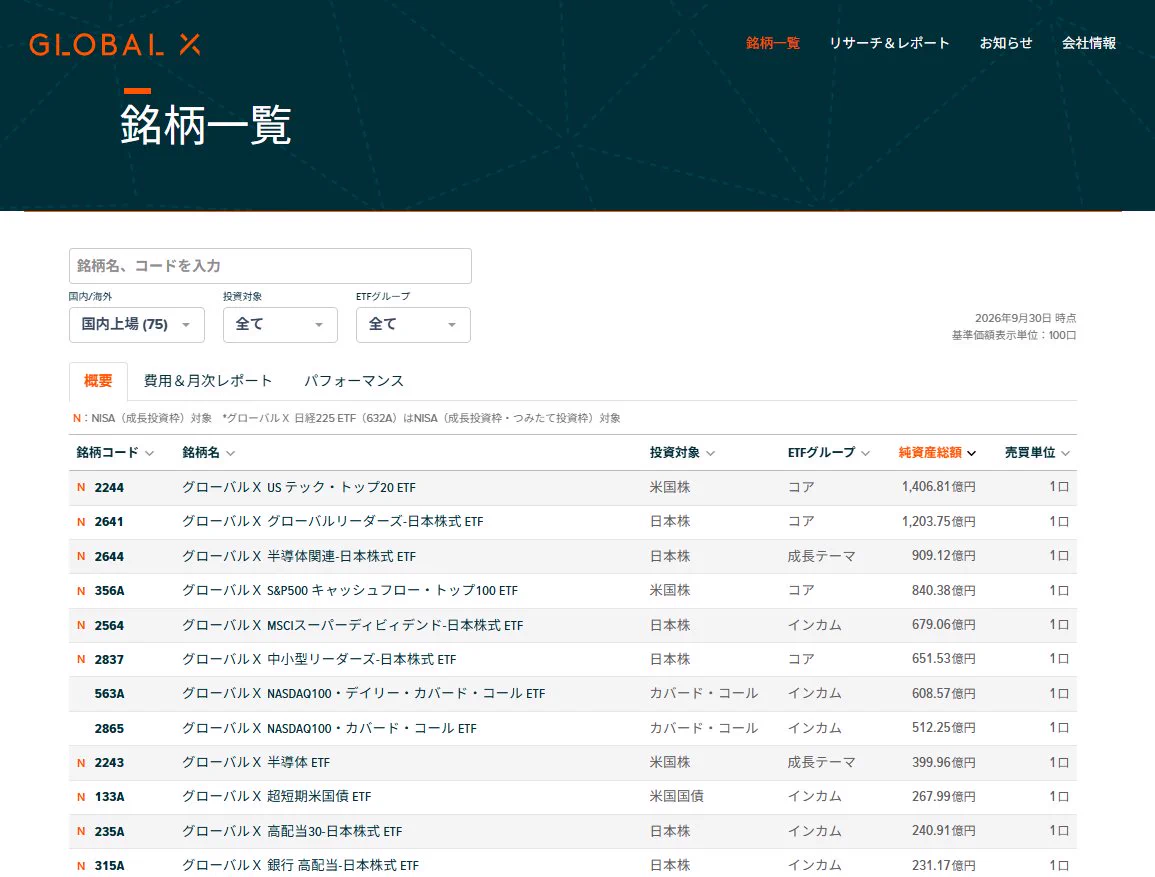Click stock code 2244
The image size is (1155, 877).
pos(109,487)
